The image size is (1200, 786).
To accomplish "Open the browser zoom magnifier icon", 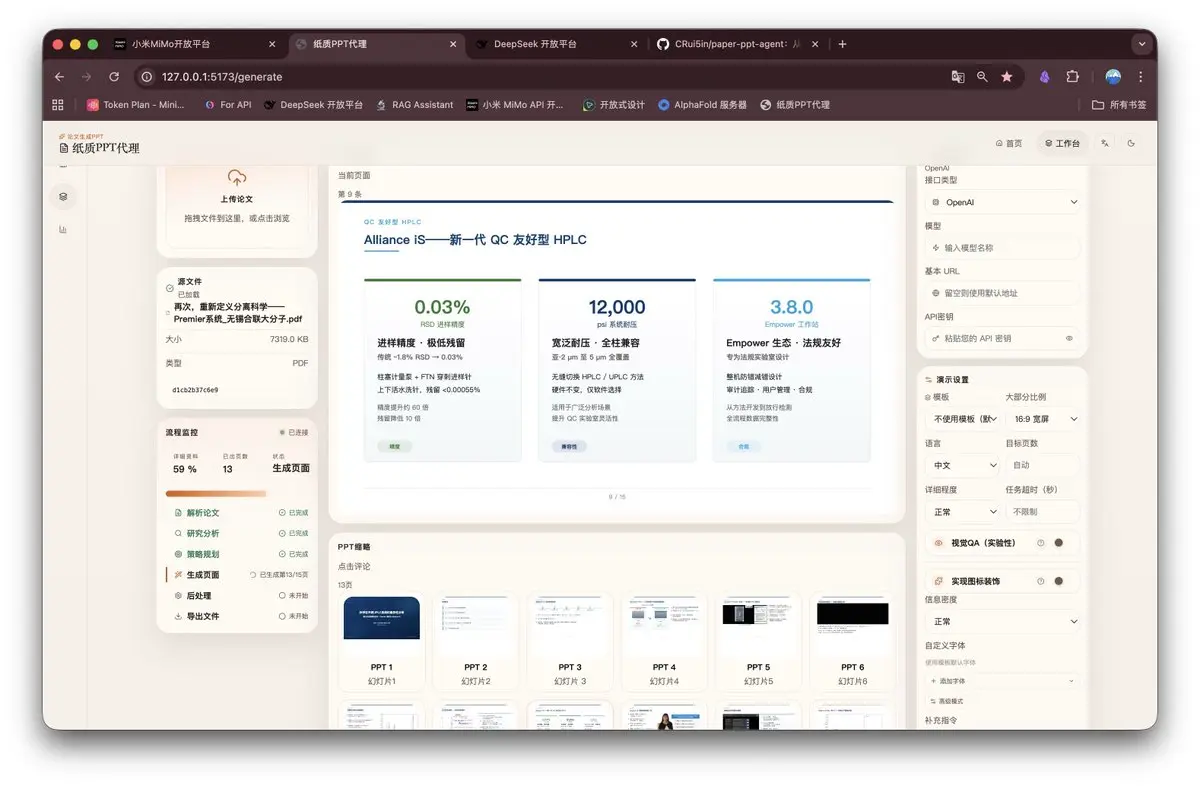I will click(983, 76).
